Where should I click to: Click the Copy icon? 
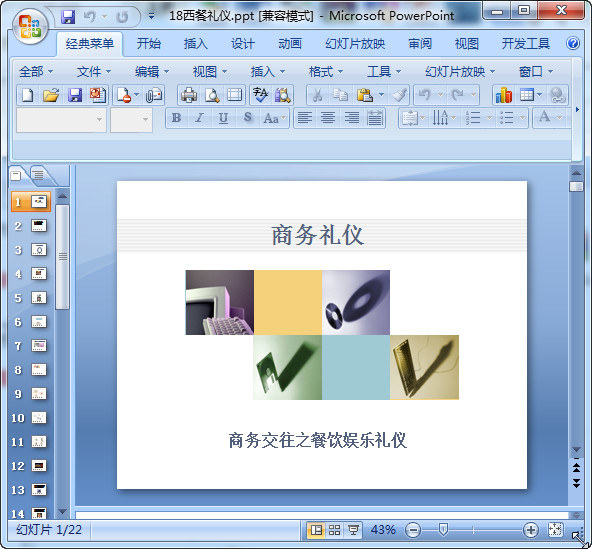coord(341,95)
